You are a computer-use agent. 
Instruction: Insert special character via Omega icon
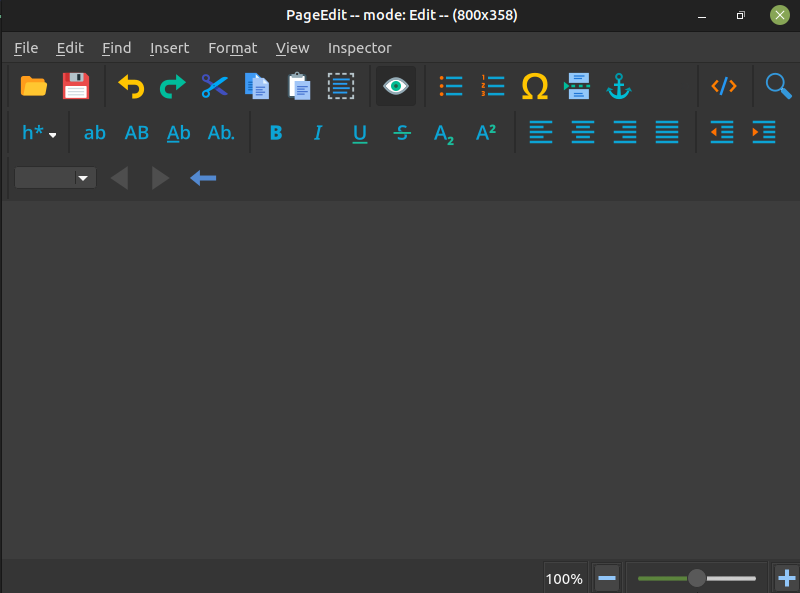click(535, 86)
